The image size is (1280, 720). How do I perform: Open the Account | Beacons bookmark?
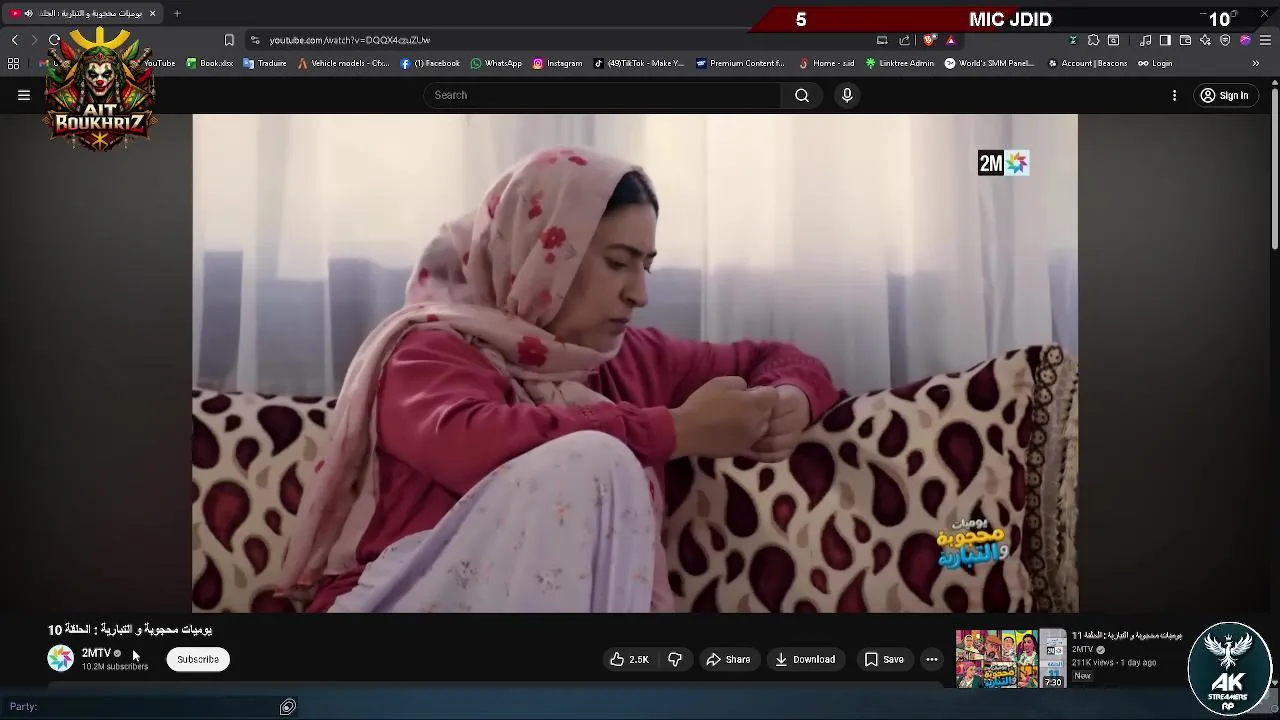(1087, 63)
